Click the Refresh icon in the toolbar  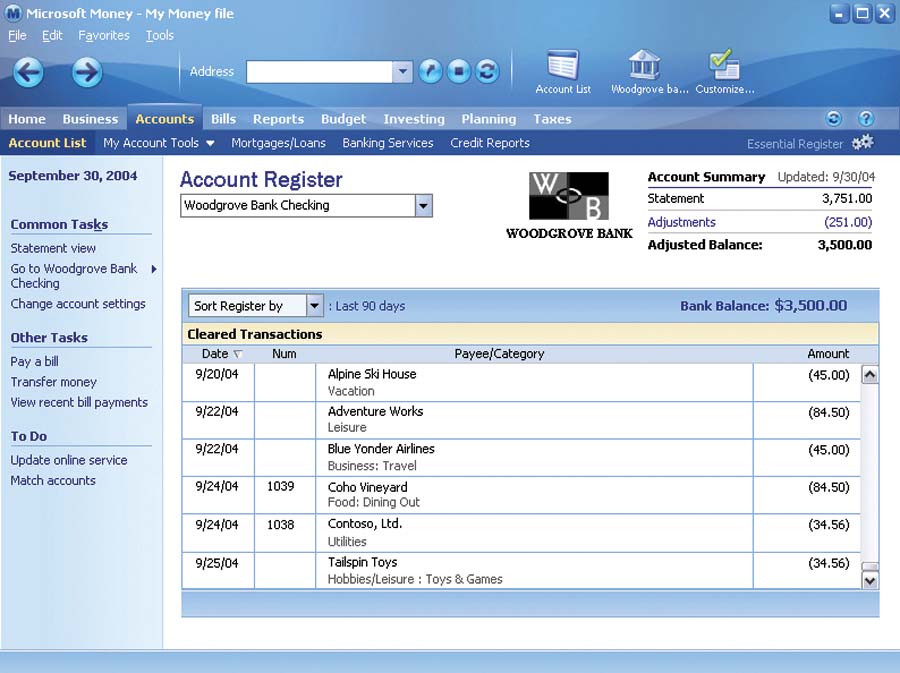pos(487,72)
